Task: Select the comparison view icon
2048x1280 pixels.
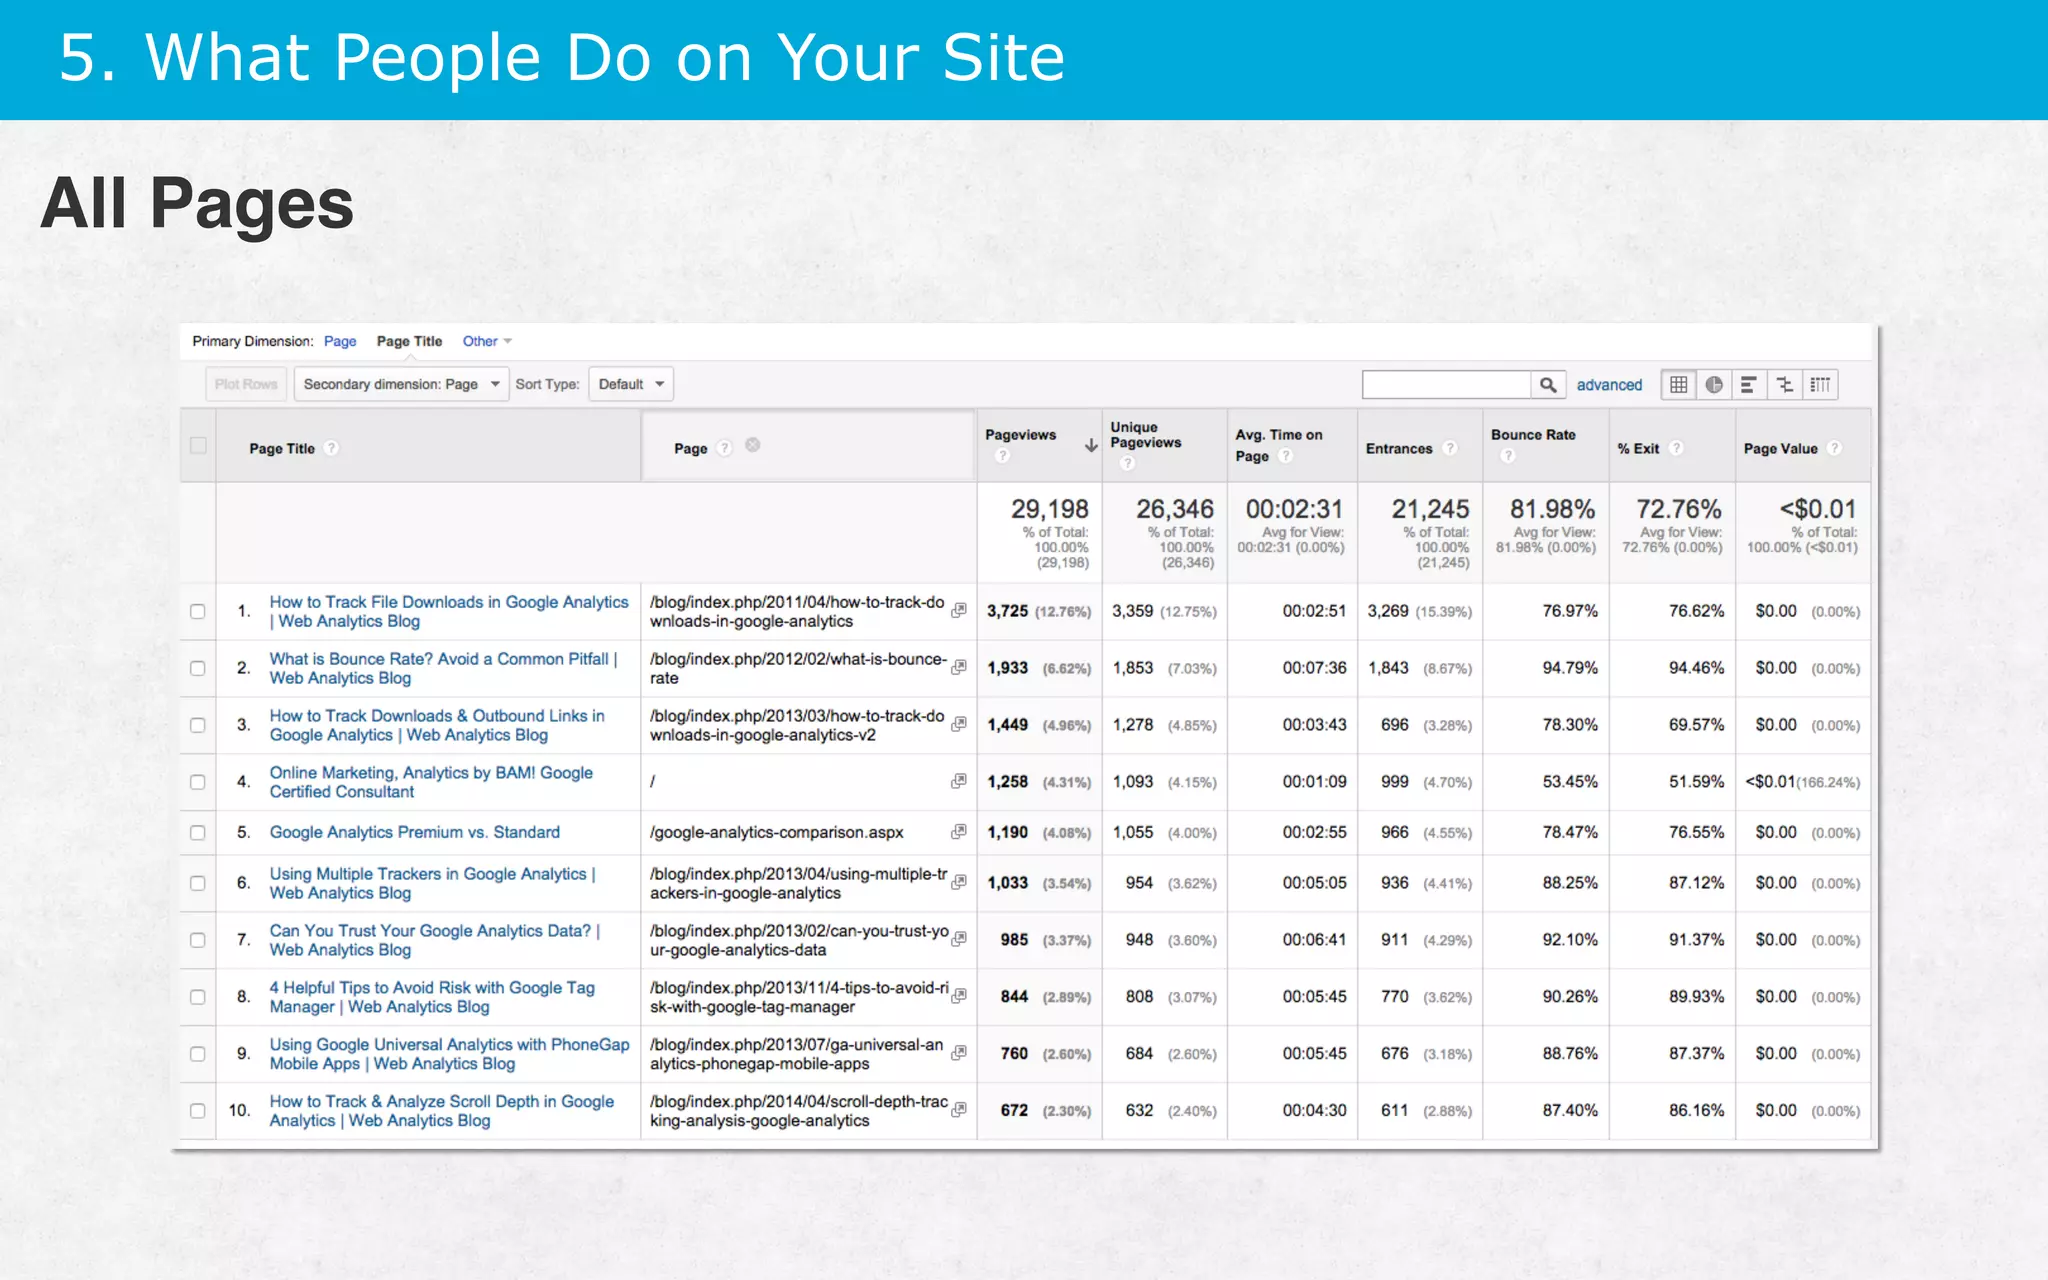Action: click(x=1785, y=385)
